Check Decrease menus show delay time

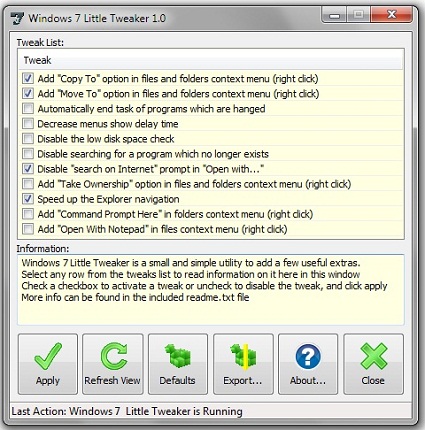pyautogui.click(x=28, y=124)
